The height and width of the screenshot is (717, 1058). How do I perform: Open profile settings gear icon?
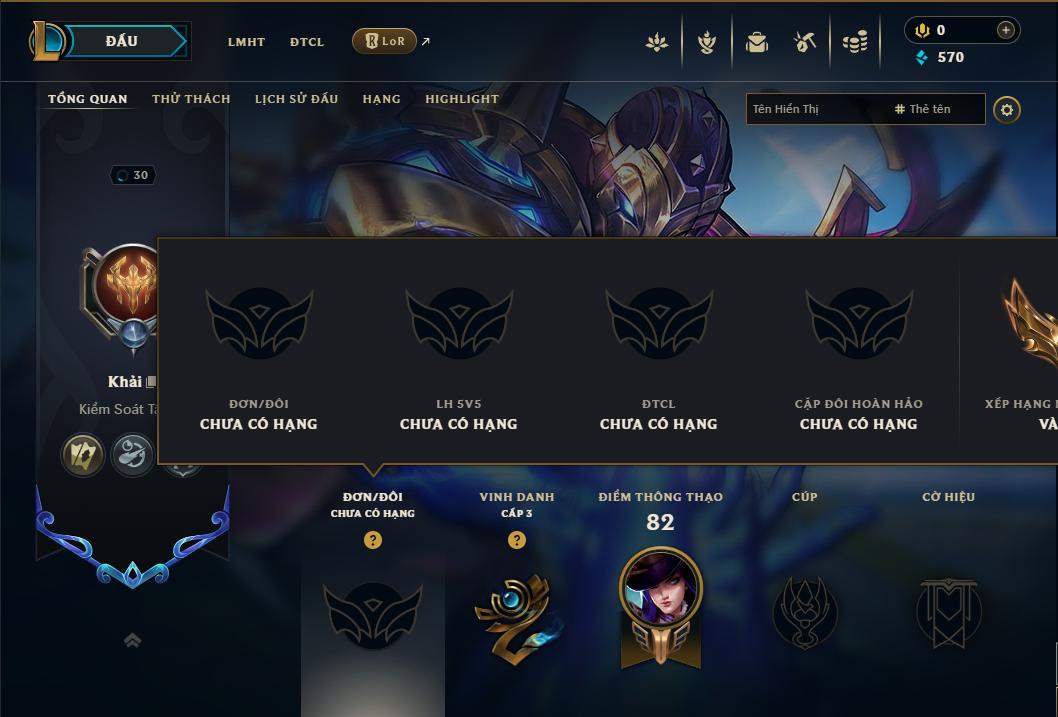[x=1007, y=110]
